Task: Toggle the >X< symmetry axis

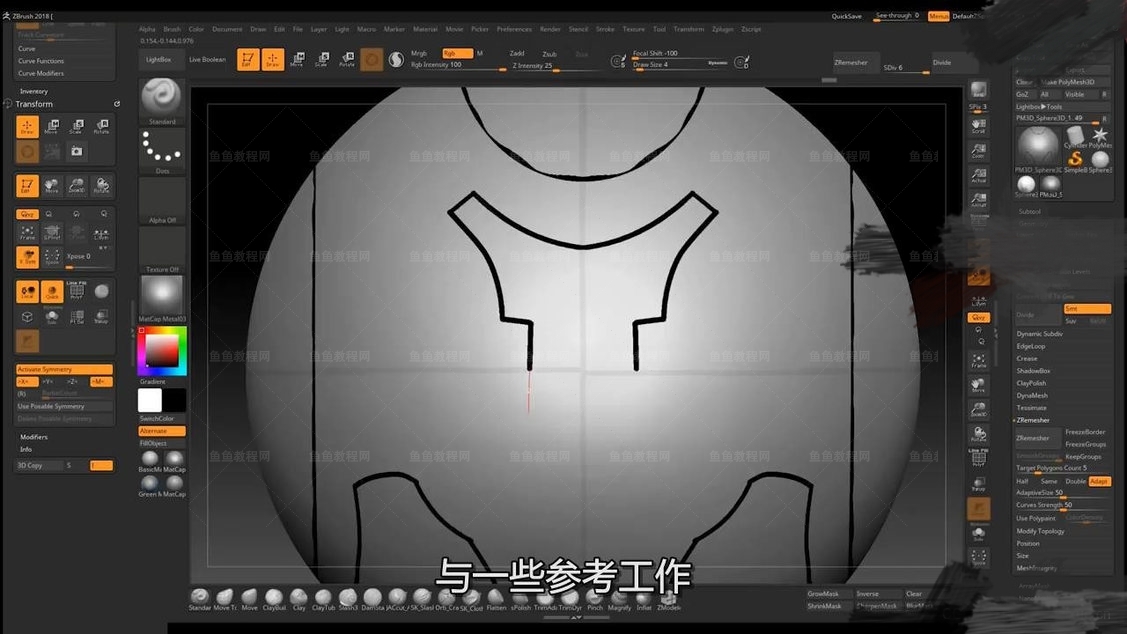Action: point(27,382)
